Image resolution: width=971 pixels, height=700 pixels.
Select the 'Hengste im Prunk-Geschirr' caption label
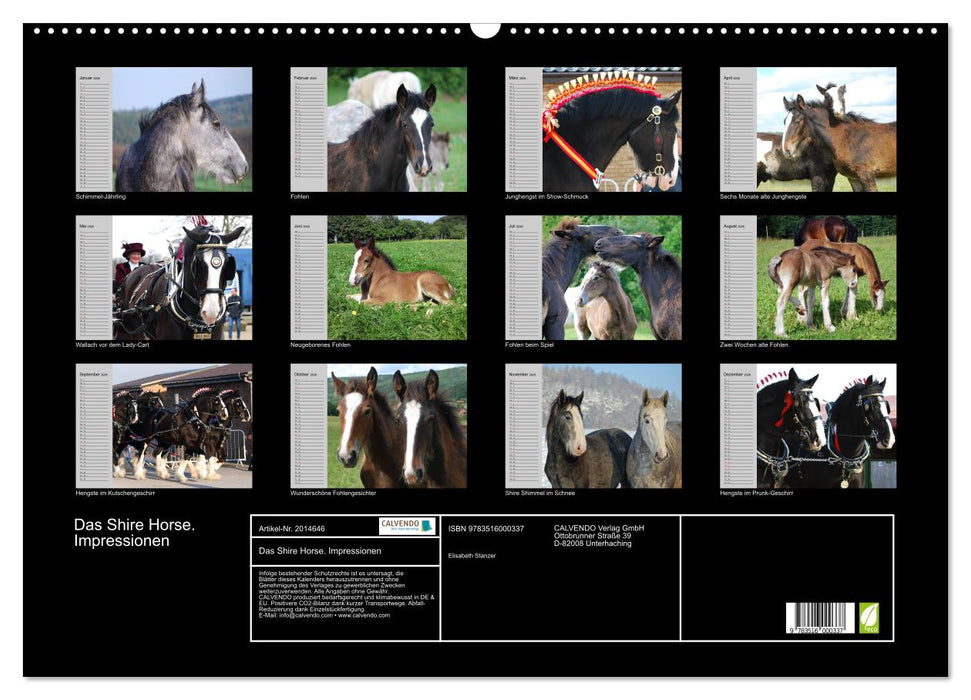coord(757,492)
